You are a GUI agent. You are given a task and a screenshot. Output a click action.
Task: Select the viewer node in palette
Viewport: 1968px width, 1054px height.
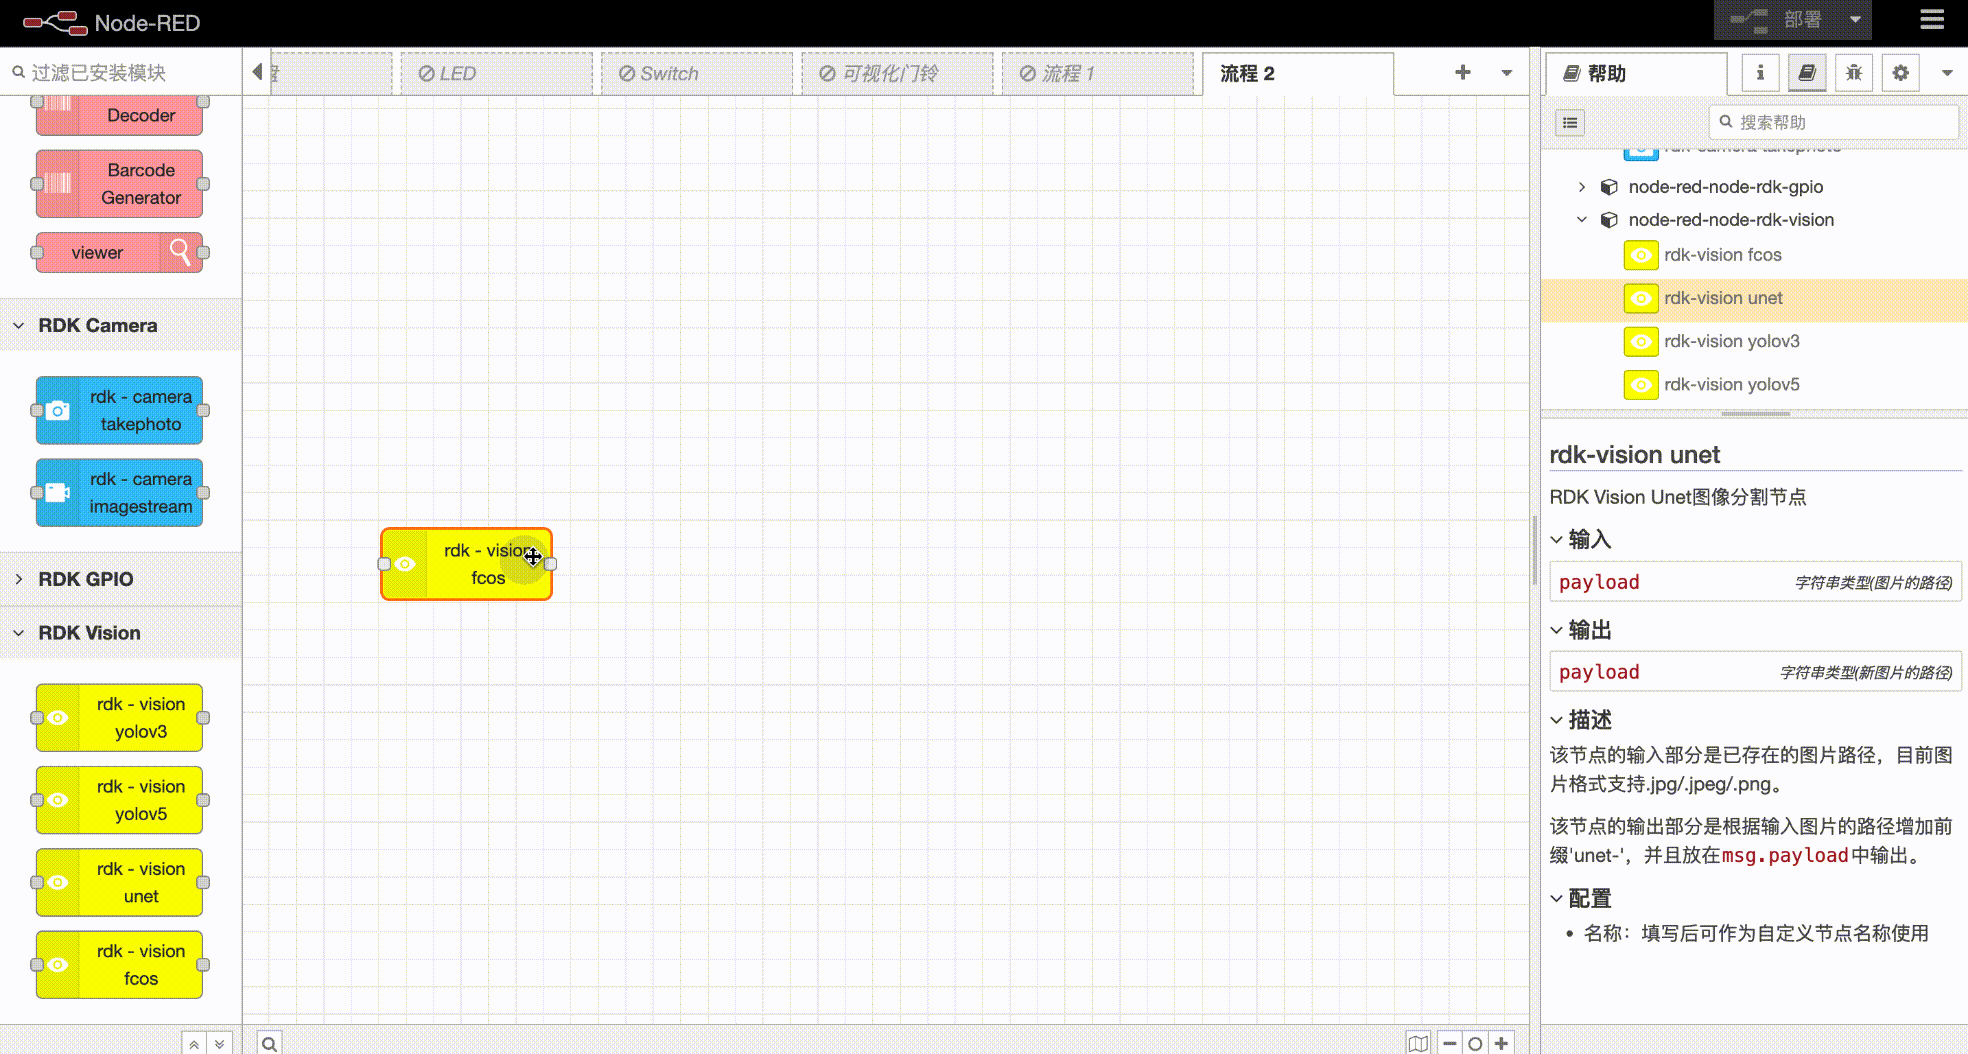pyautogui.click(x=119, y=253)
